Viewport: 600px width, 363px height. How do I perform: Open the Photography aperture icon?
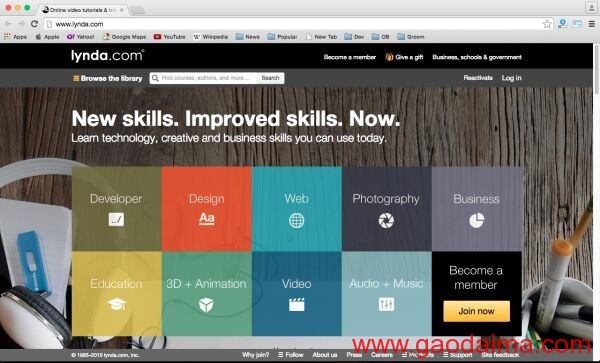click(x=386, y=221)
